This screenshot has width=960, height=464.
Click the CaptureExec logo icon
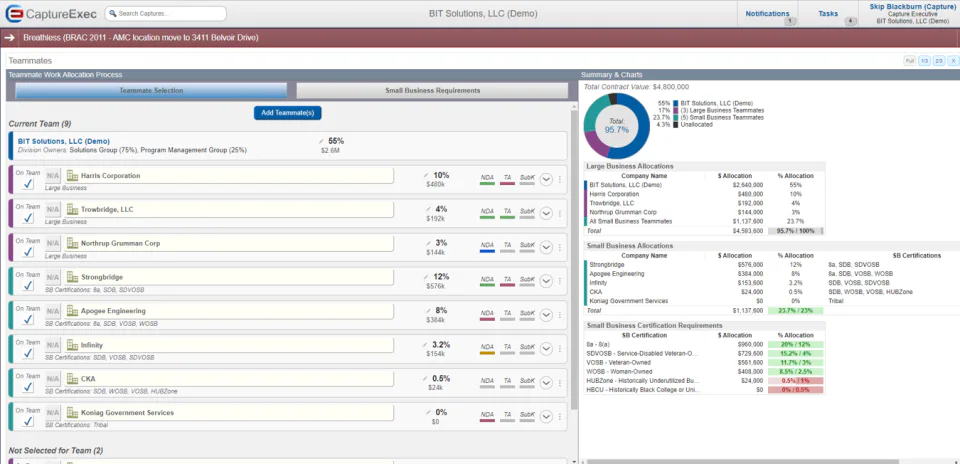tap(14, 13)
